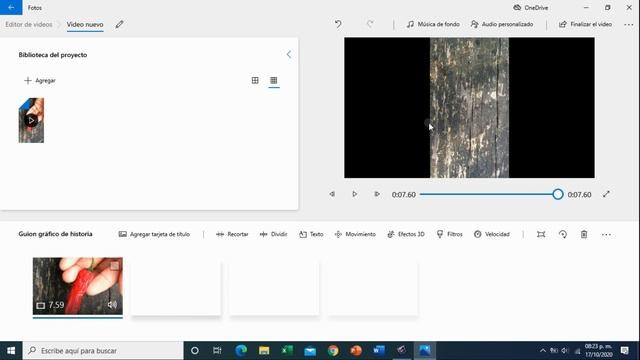Step back one frame

pyautogui.click(x=332, y=194)
